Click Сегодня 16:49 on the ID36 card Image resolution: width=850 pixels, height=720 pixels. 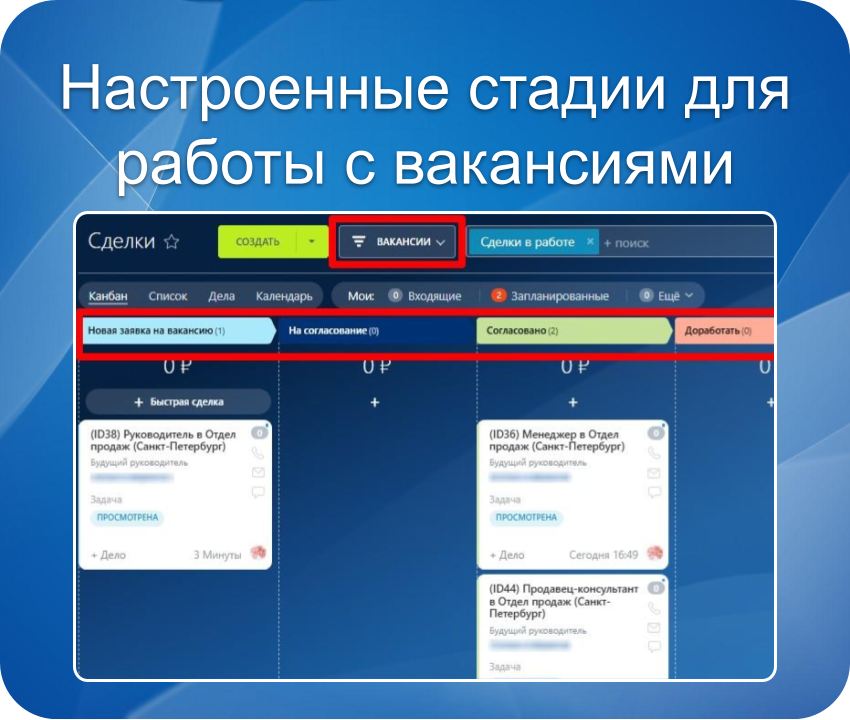click(x=603, y=555)
